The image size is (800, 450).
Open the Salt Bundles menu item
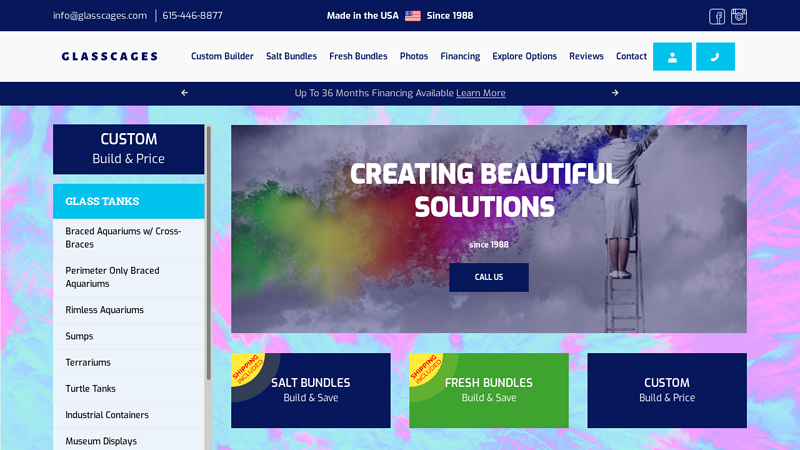[291, 57]
